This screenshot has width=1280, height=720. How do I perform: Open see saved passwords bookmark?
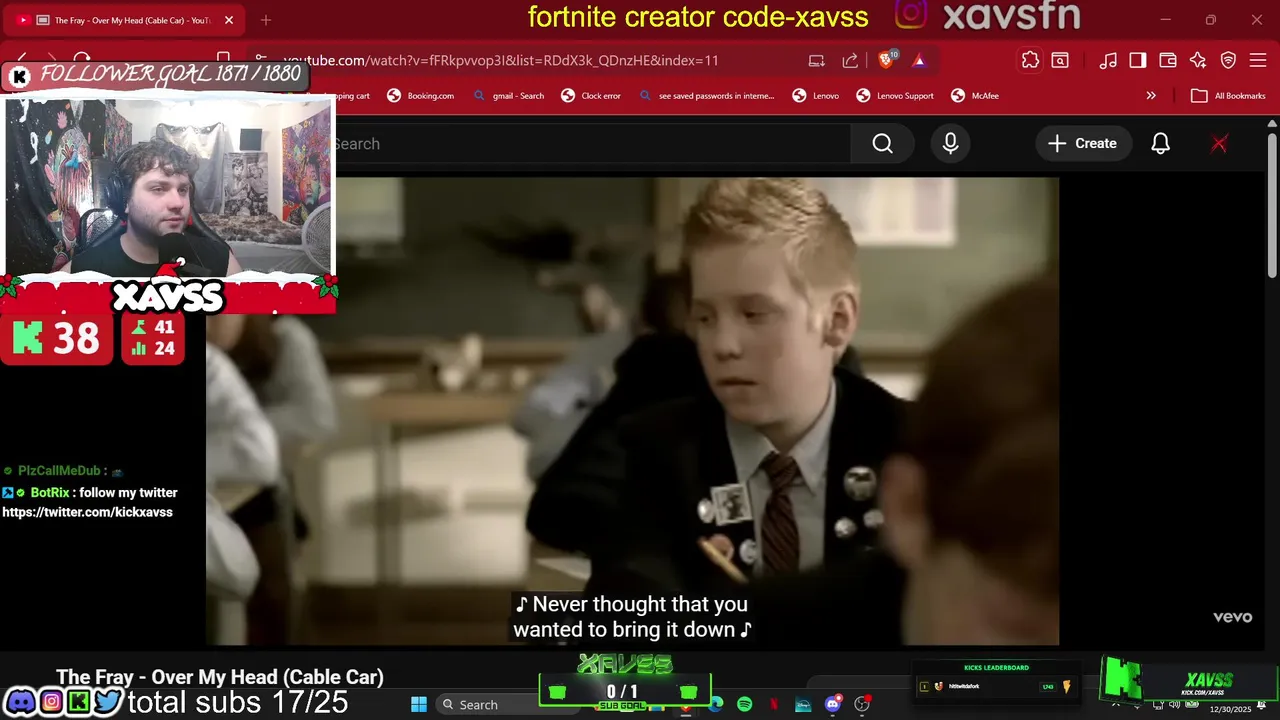click(x=706, y=96)
